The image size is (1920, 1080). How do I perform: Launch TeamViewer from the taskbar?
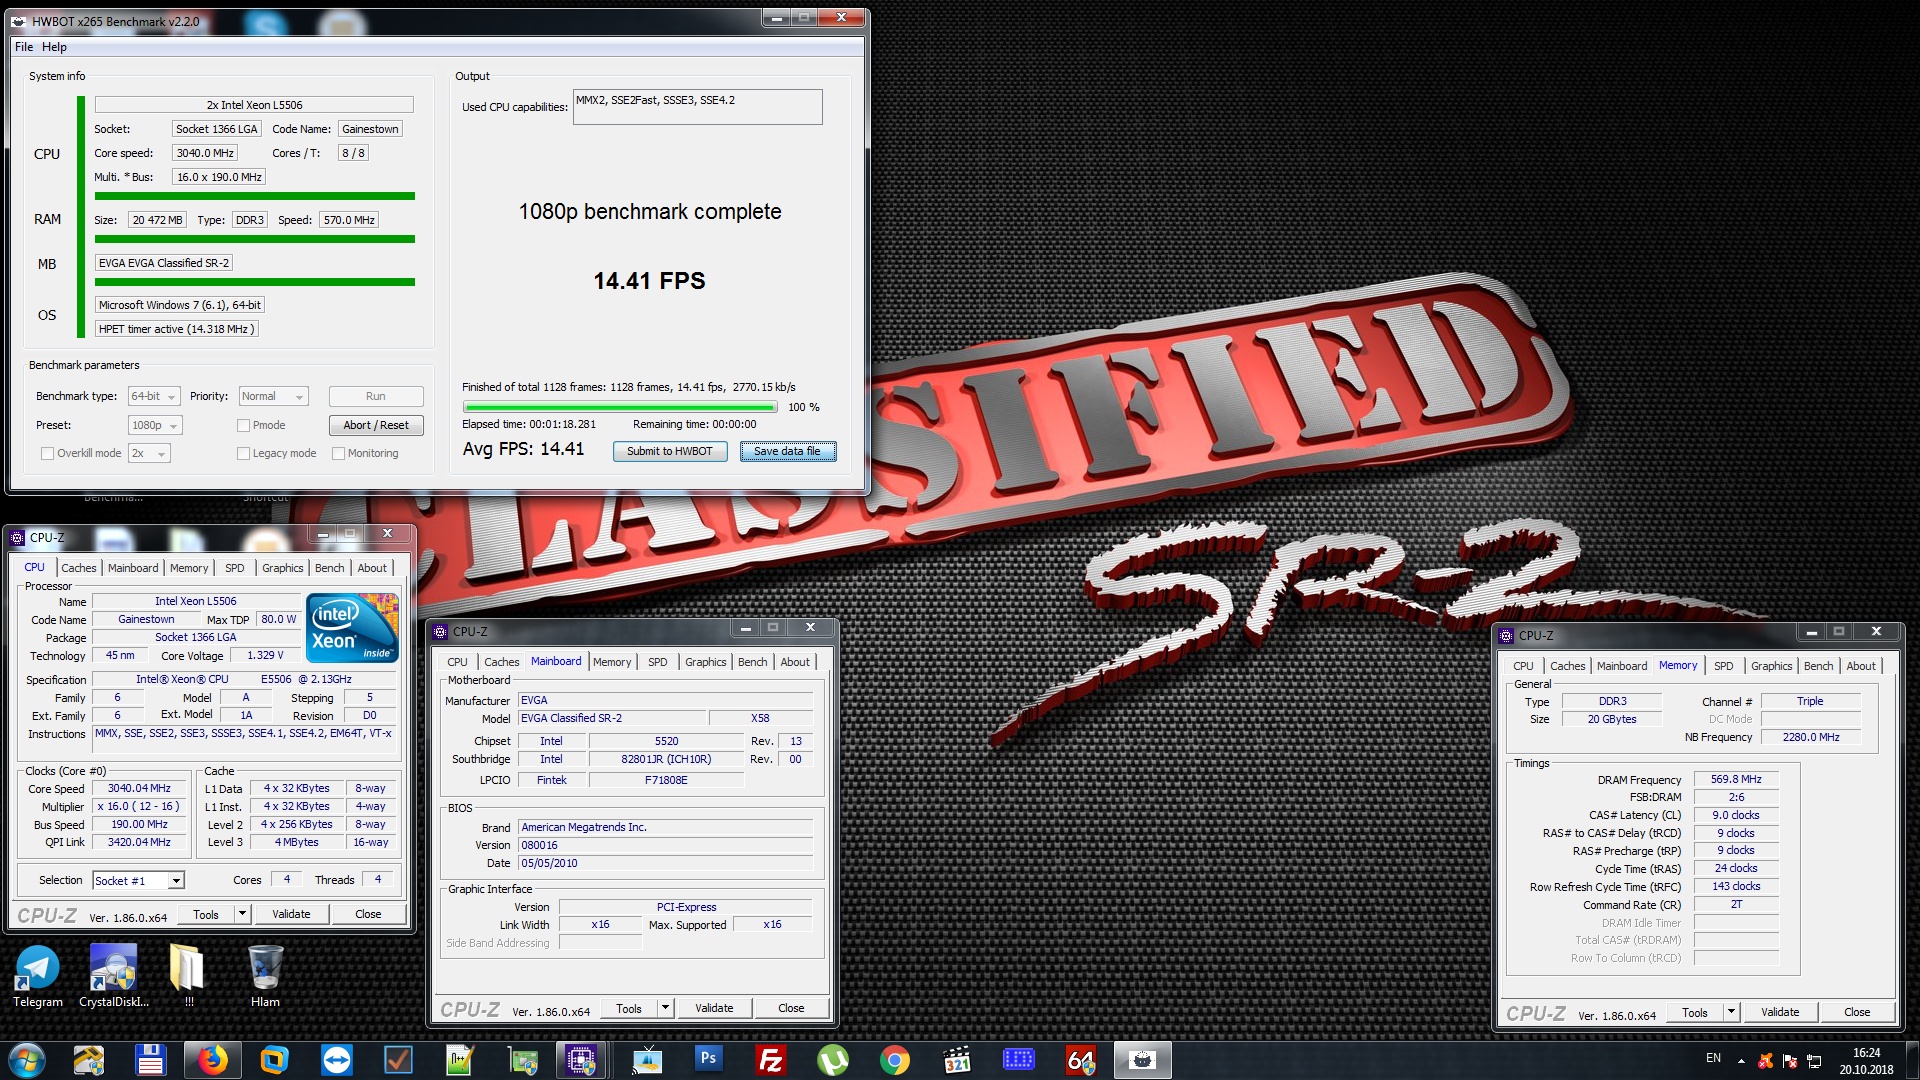click(337, 1059)
